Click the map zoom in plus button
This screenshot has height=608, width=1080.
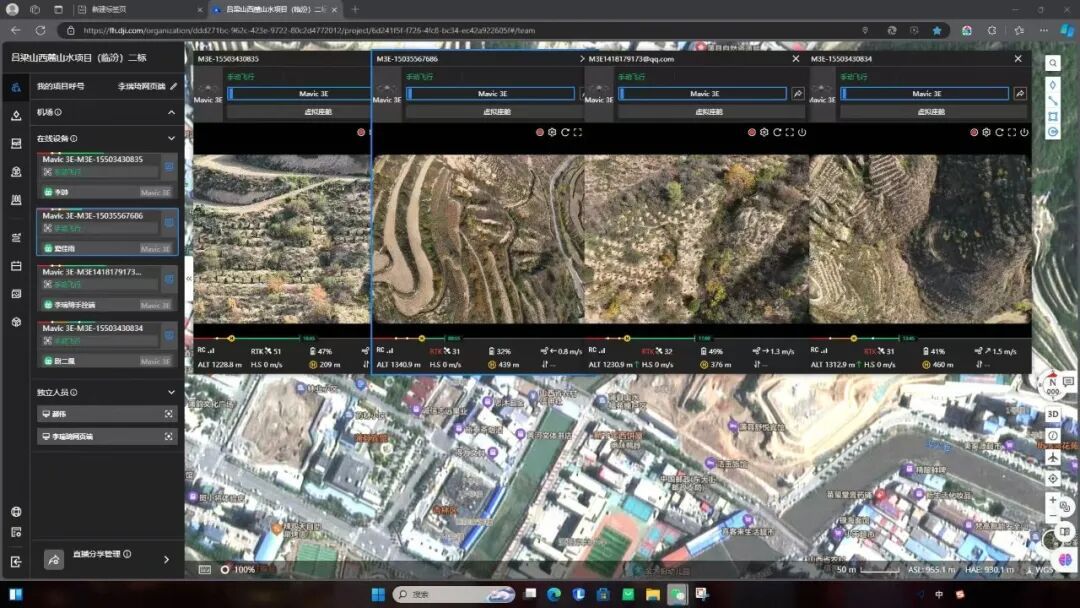tap(1053, 500)
